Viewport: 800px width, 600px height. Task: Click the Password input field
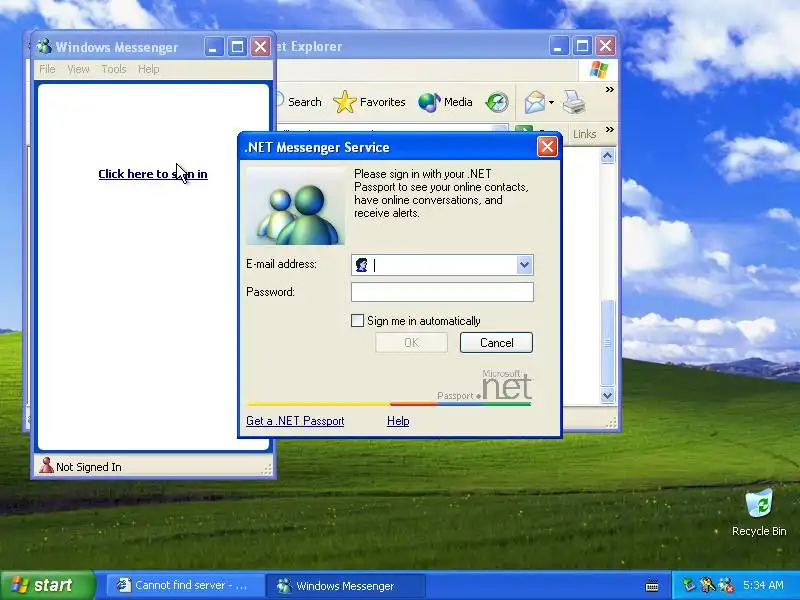(x=442, y=292)
